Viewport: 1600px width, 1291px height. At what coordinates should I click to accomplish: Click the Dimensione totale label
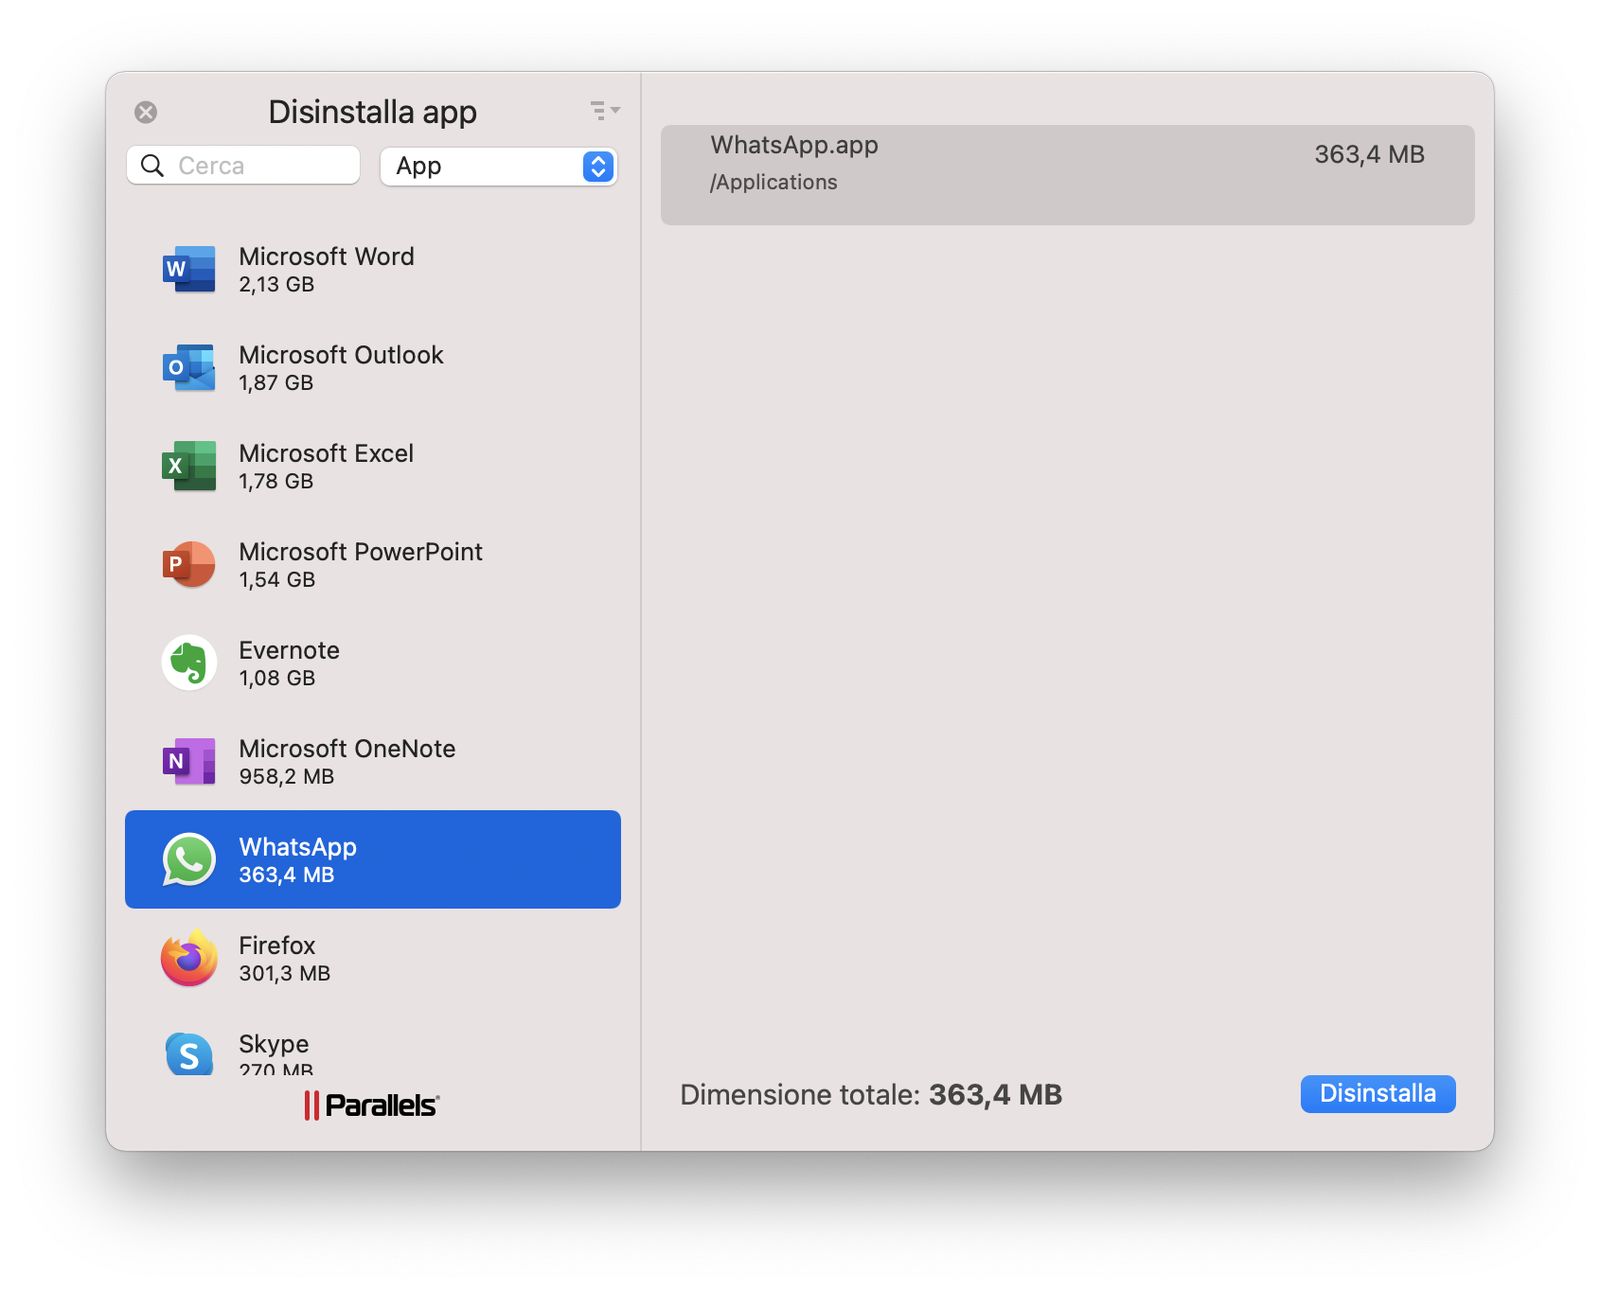click(800, 1095)
